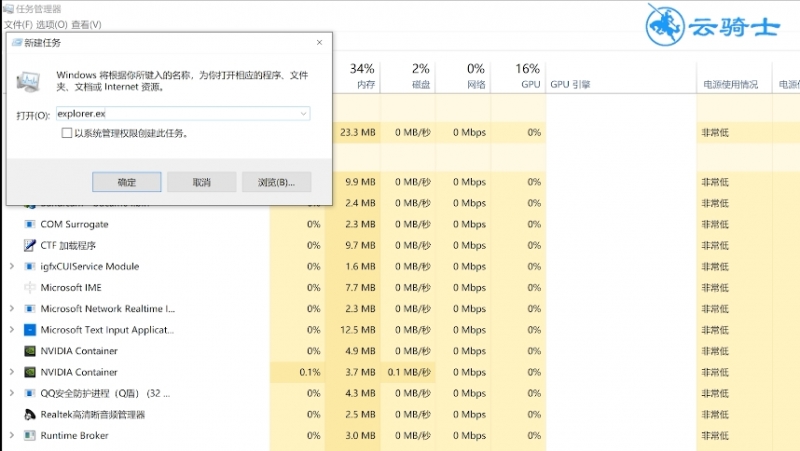Click the 浏览(B)... button
The height and width of the screenshot is (451, 800).
click(277, 182)
